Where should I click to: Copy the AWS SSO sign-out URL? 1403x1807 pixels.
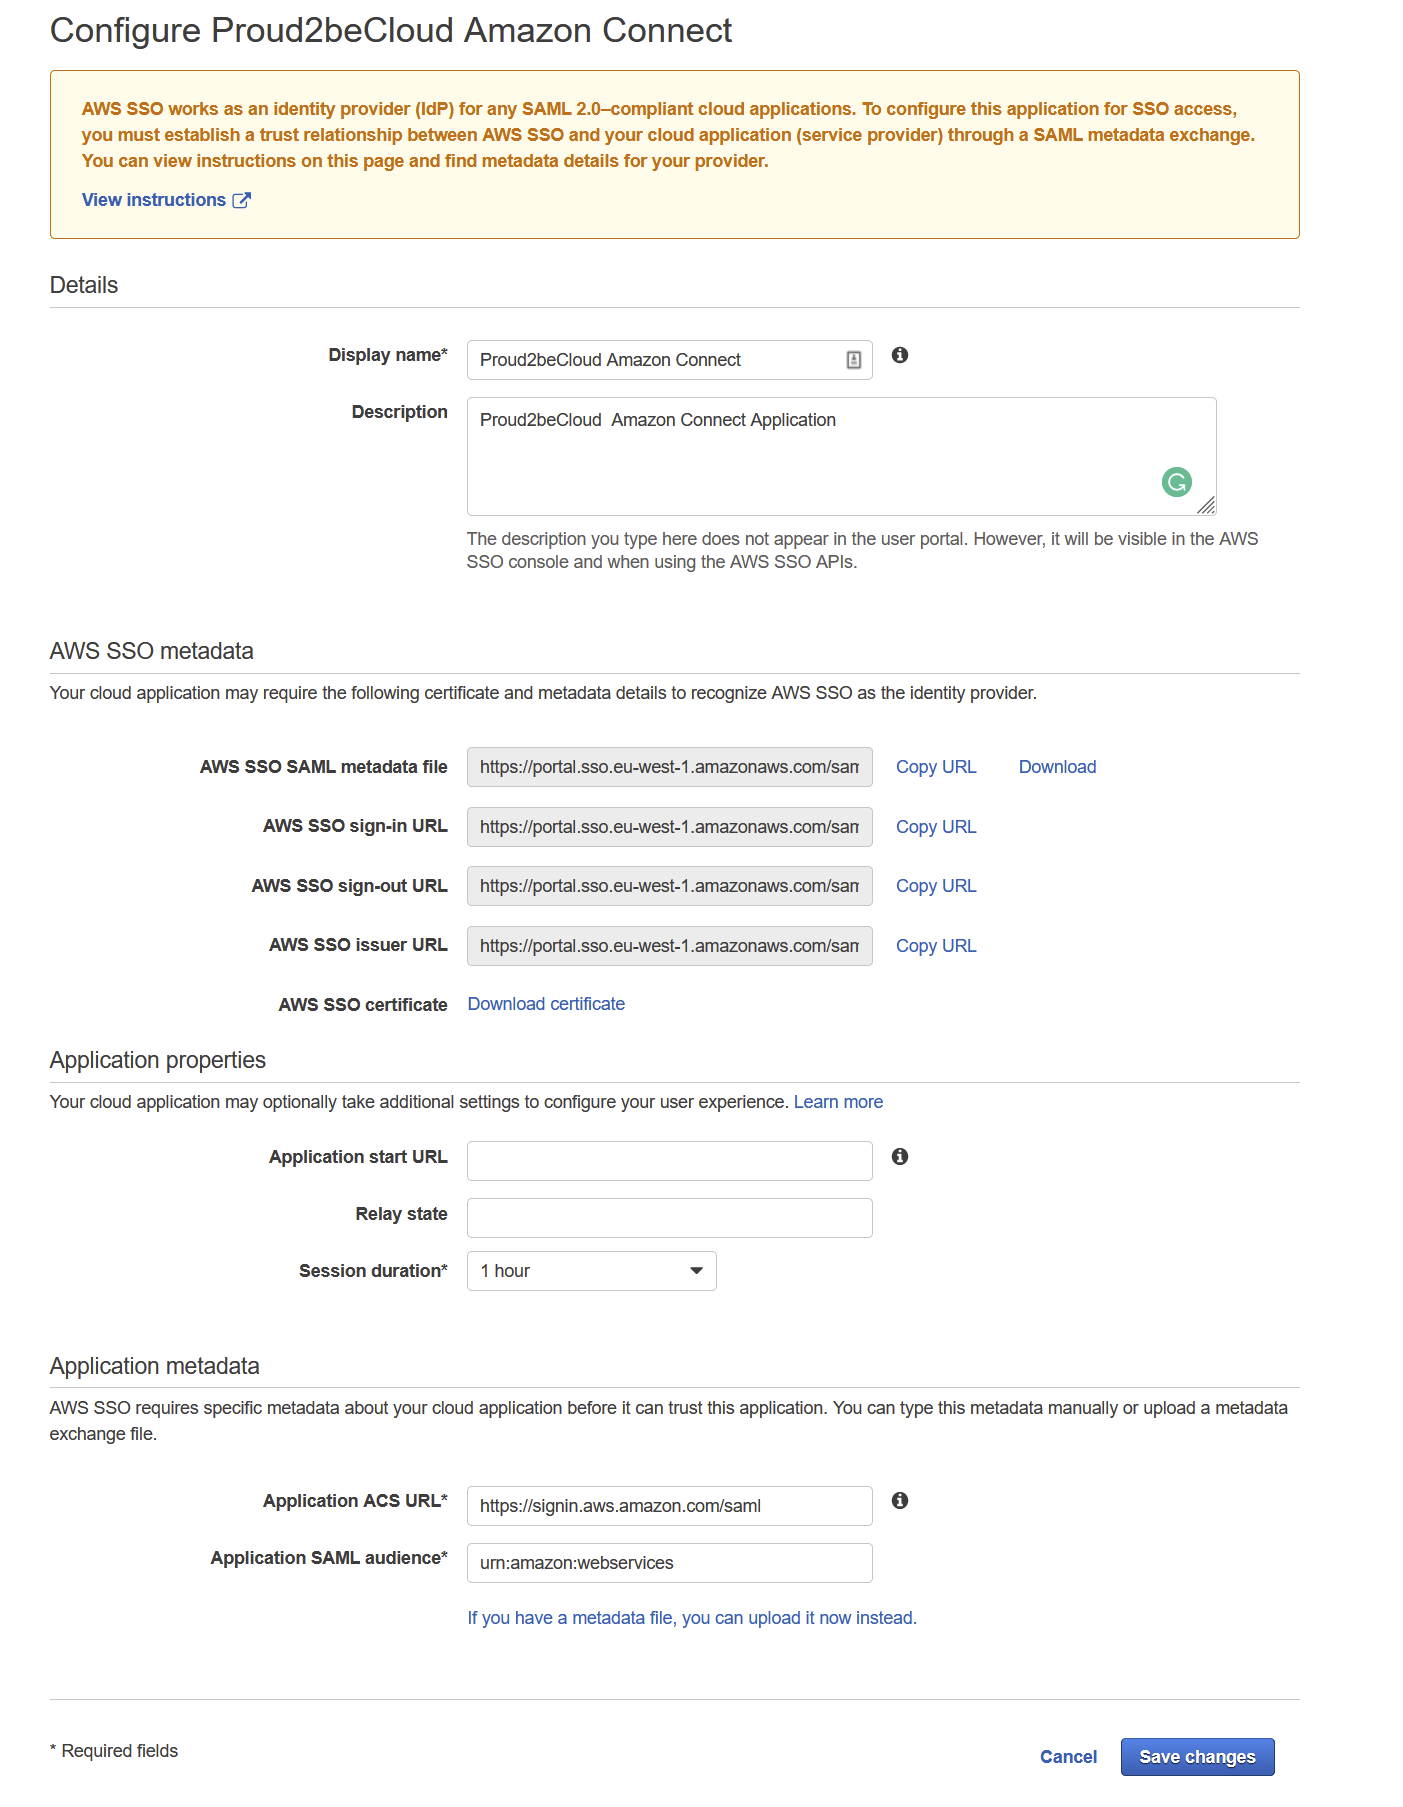[935, 886]
